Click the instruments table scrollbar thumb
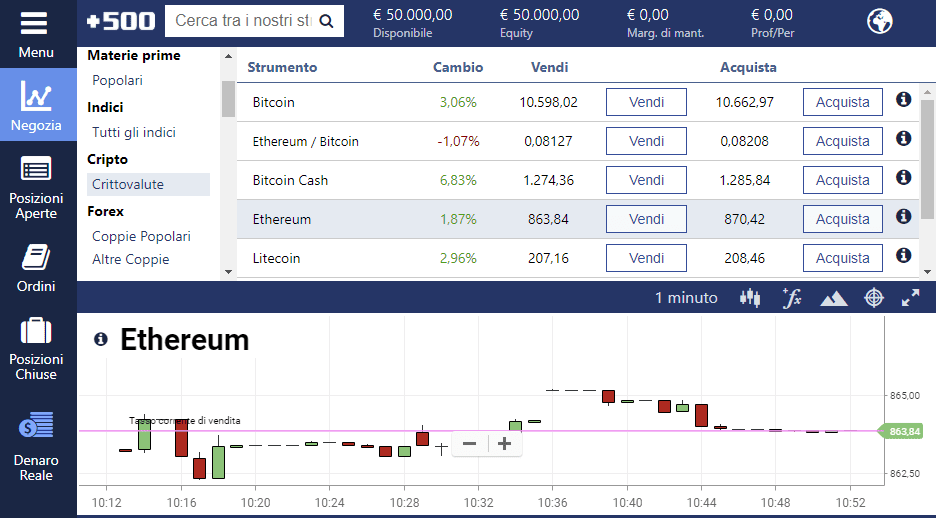Viewport: 936px width, 518px height. click(x=927, y=160)
